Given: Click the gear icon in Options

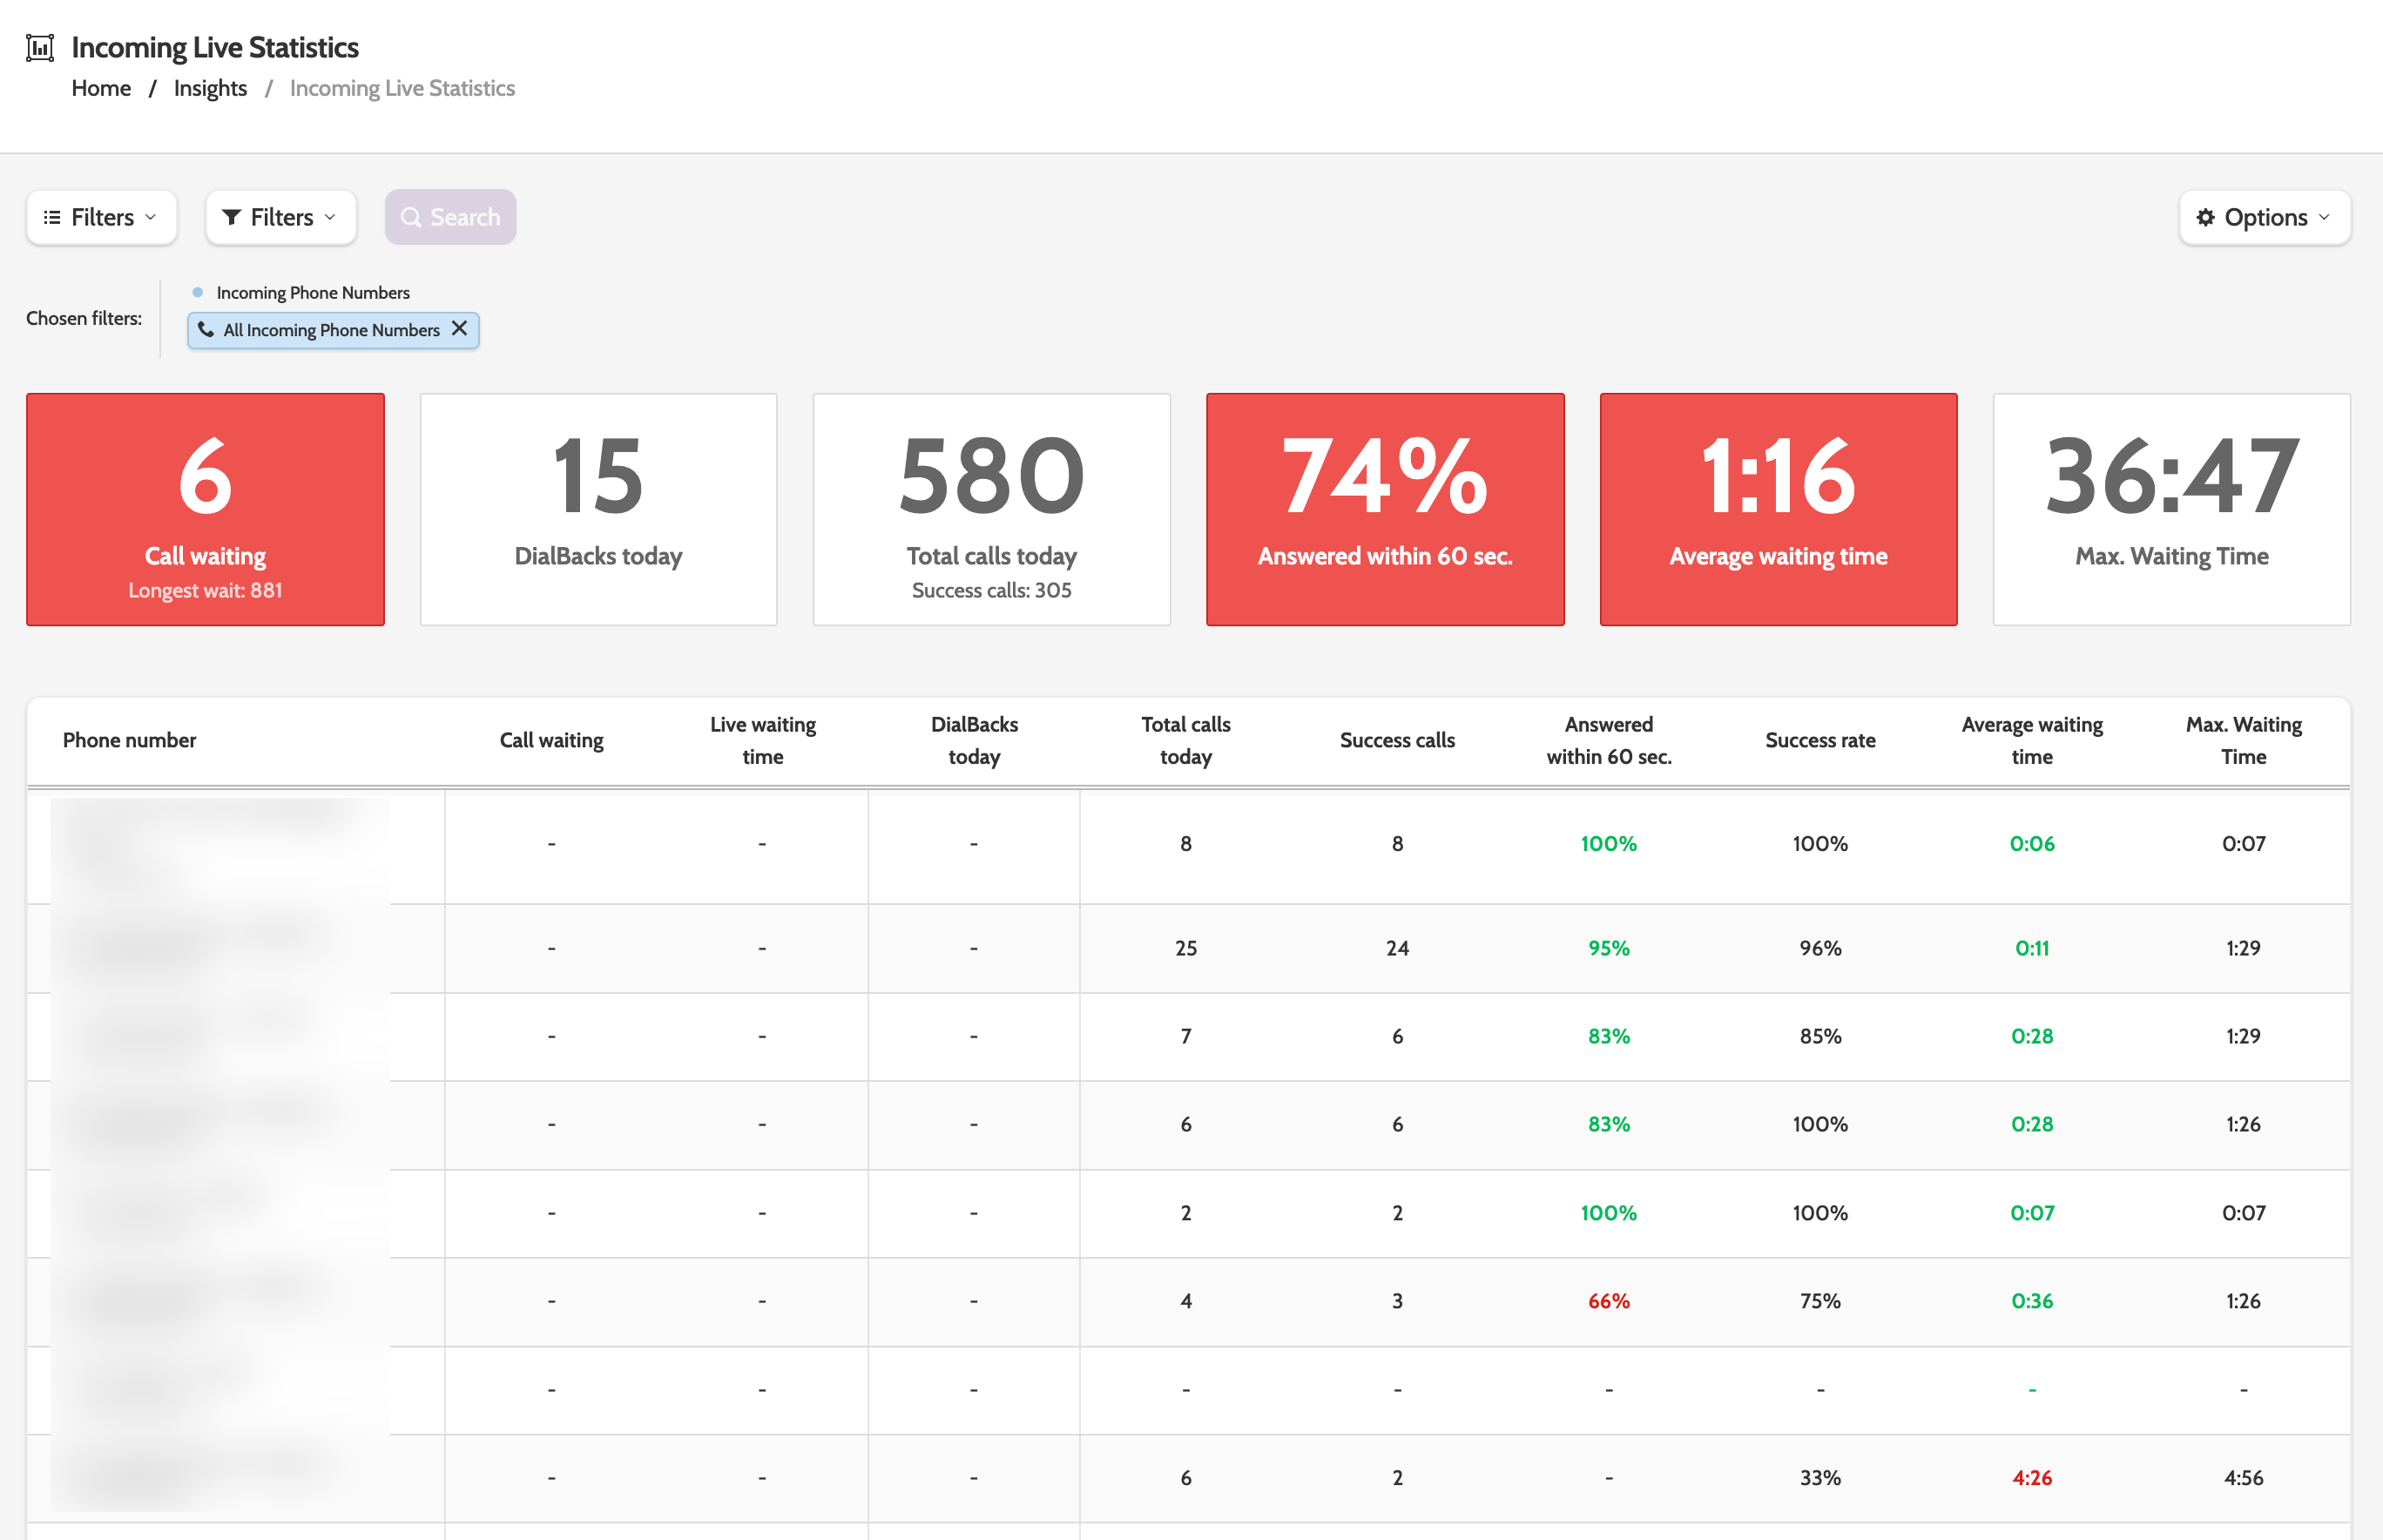Looking at the screenshot, I should pyautogui.click(x=2205, y=217).
